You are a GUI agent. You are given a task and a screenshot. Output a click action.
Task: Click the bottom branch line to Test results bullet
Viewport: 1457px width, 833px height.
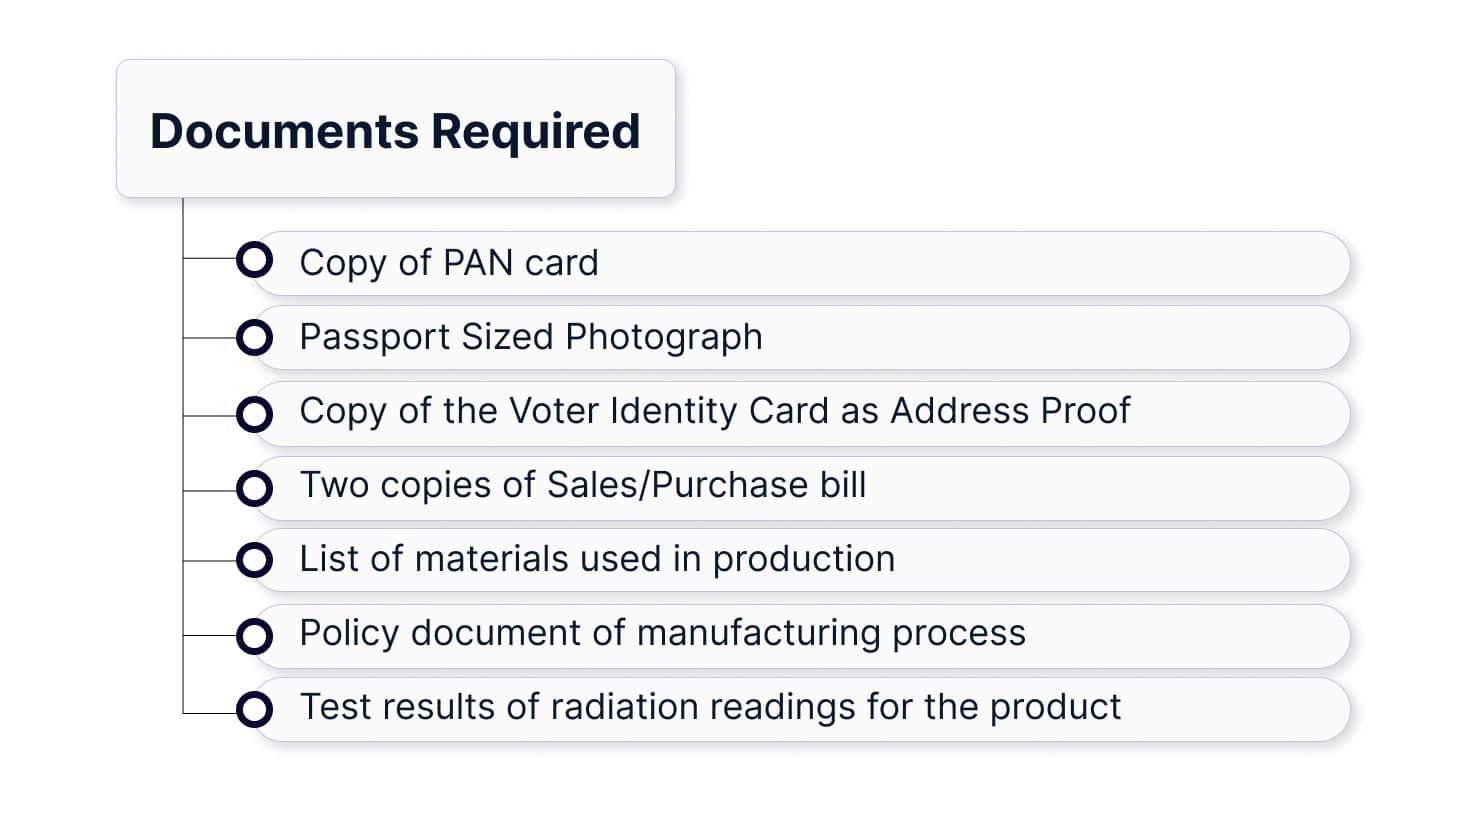click(x=209, y=713)
